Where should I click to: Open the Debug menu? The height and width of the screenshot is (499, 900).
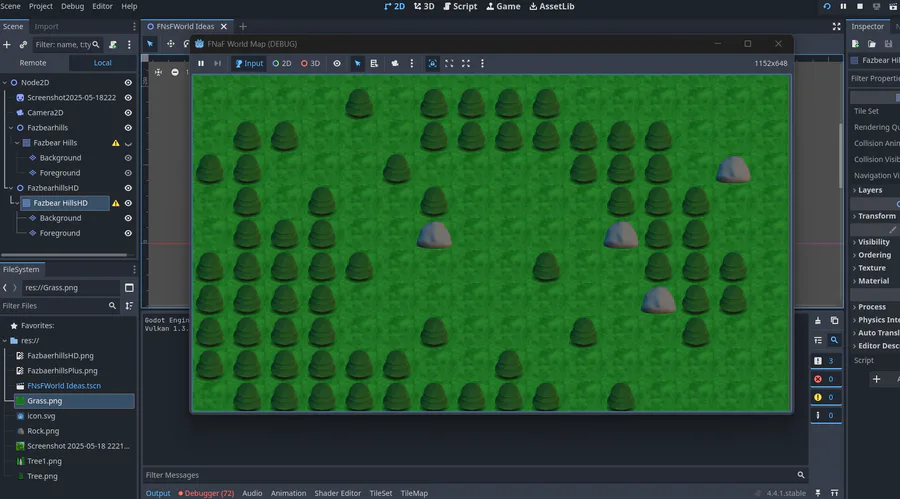[72, 6]
